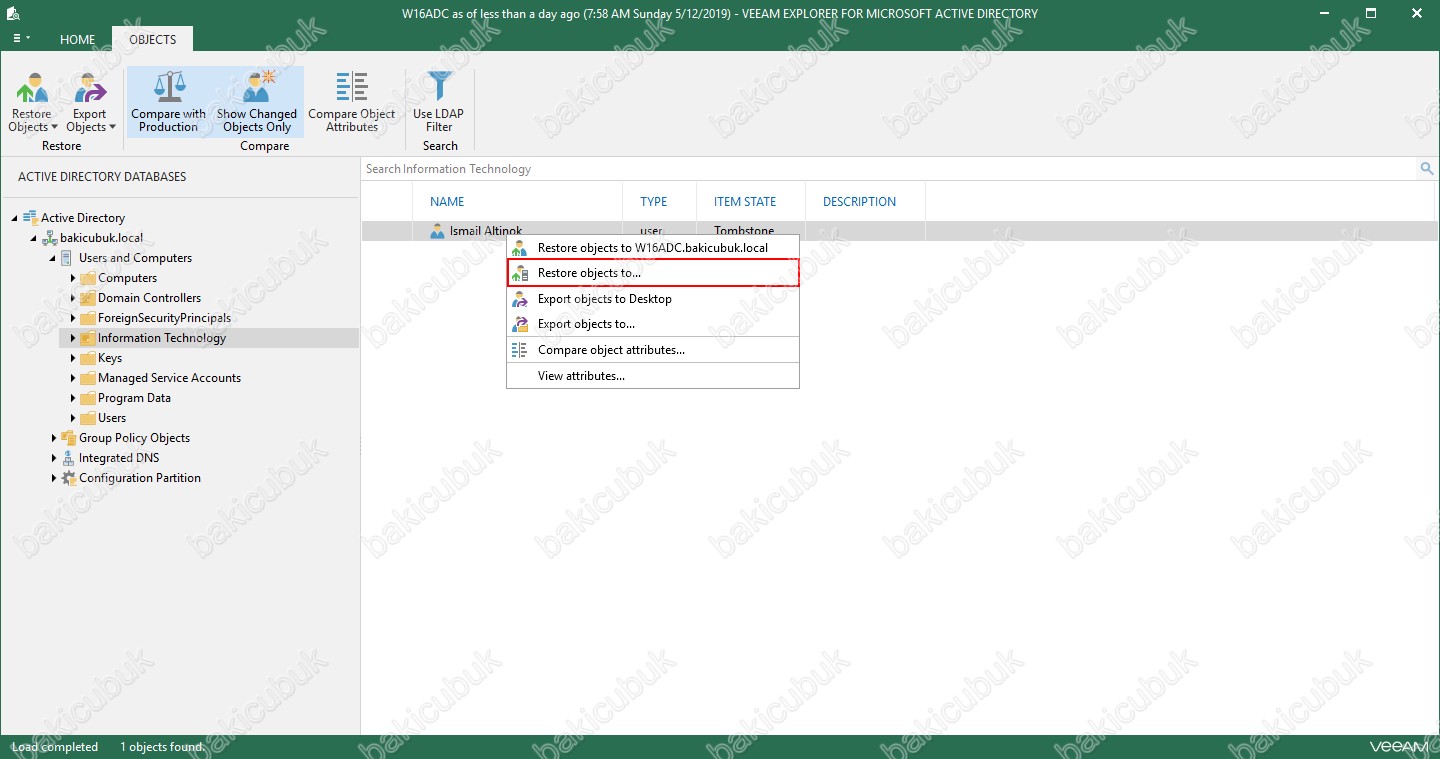The height and width of the screenshot is (759, 1440).
Task: Choose Export objects to Desktop
Action: pyautogui.click(x=653, y=299)
